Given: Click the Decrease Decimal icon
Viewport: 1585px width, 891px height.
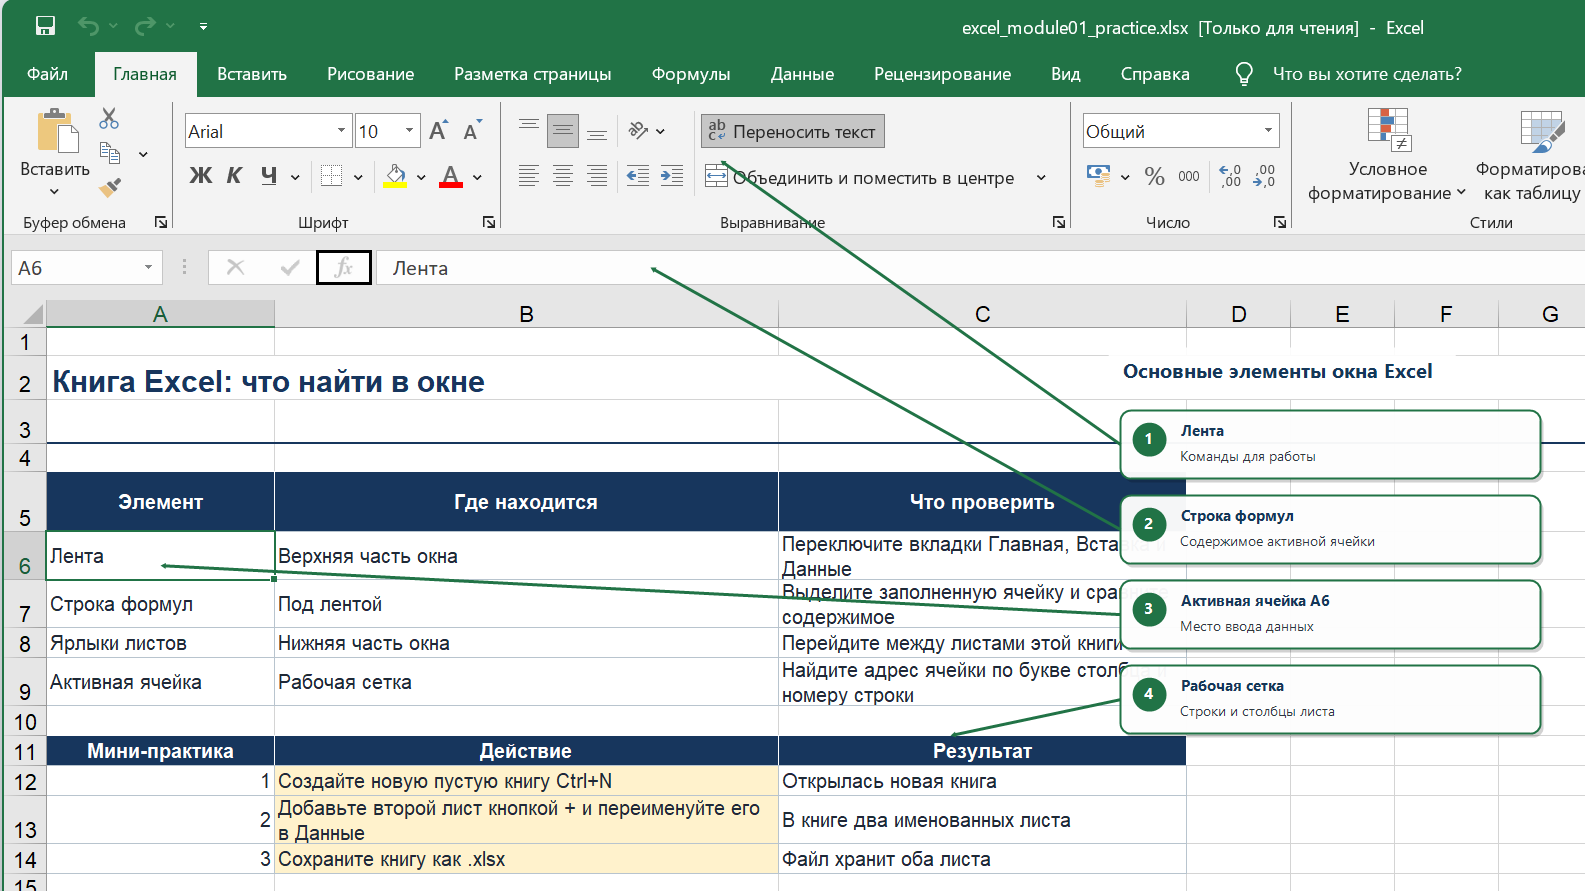Looking at the screenshot, I should [x=1264, y=176].
